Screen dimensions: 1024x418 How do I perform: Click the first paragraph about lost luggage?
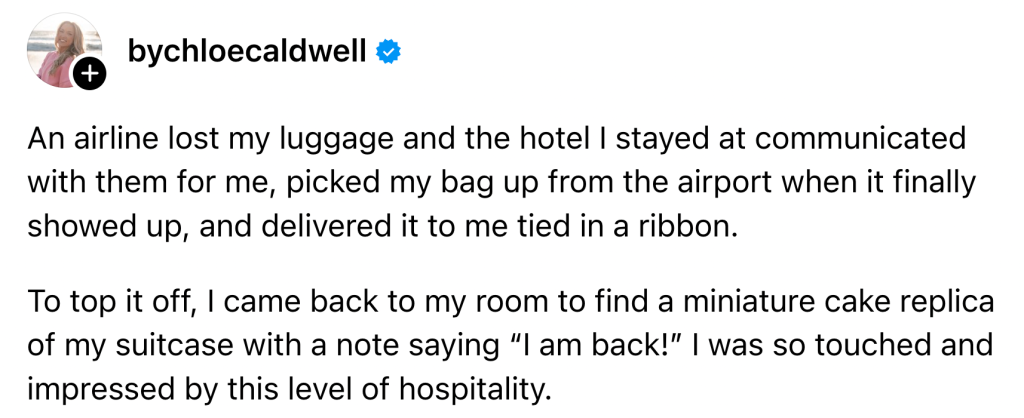(x=500, y=182)
